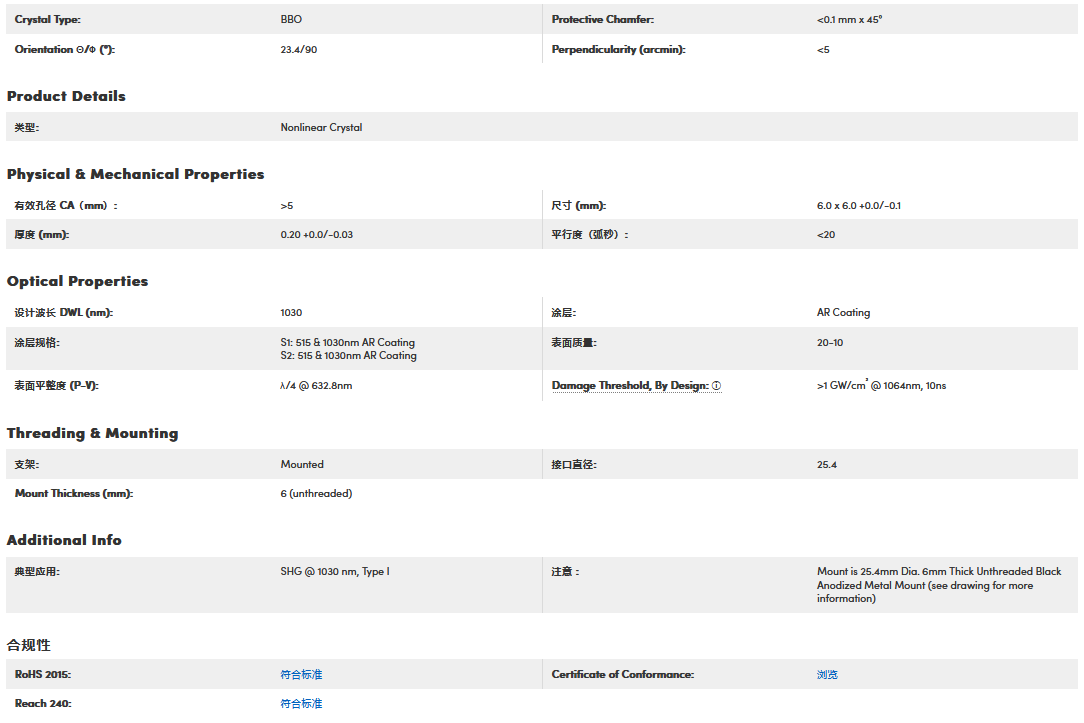Click the Damage Threshold, By Design label
1084x723 pixels.
629,386
